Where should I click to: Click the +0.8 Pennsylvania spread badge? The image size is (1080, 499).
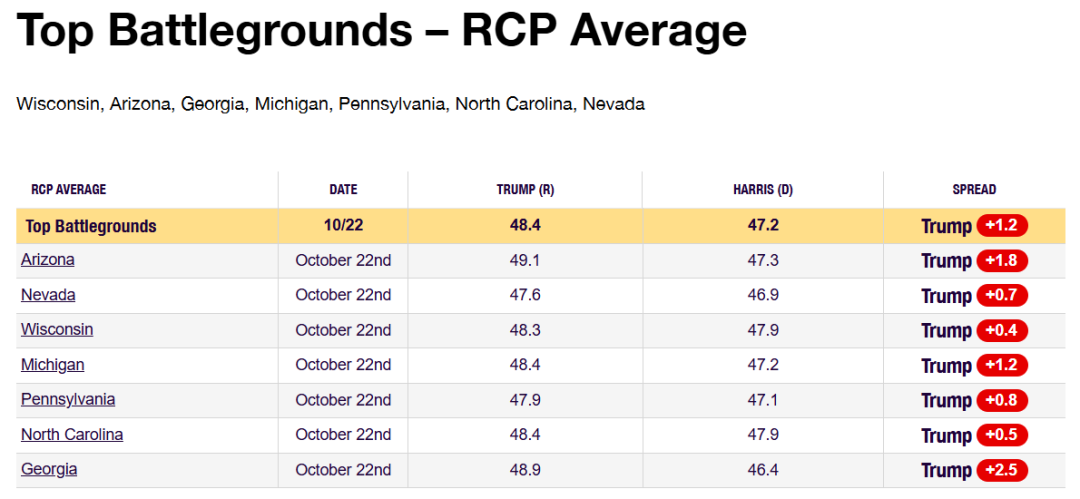(1002, 401)
